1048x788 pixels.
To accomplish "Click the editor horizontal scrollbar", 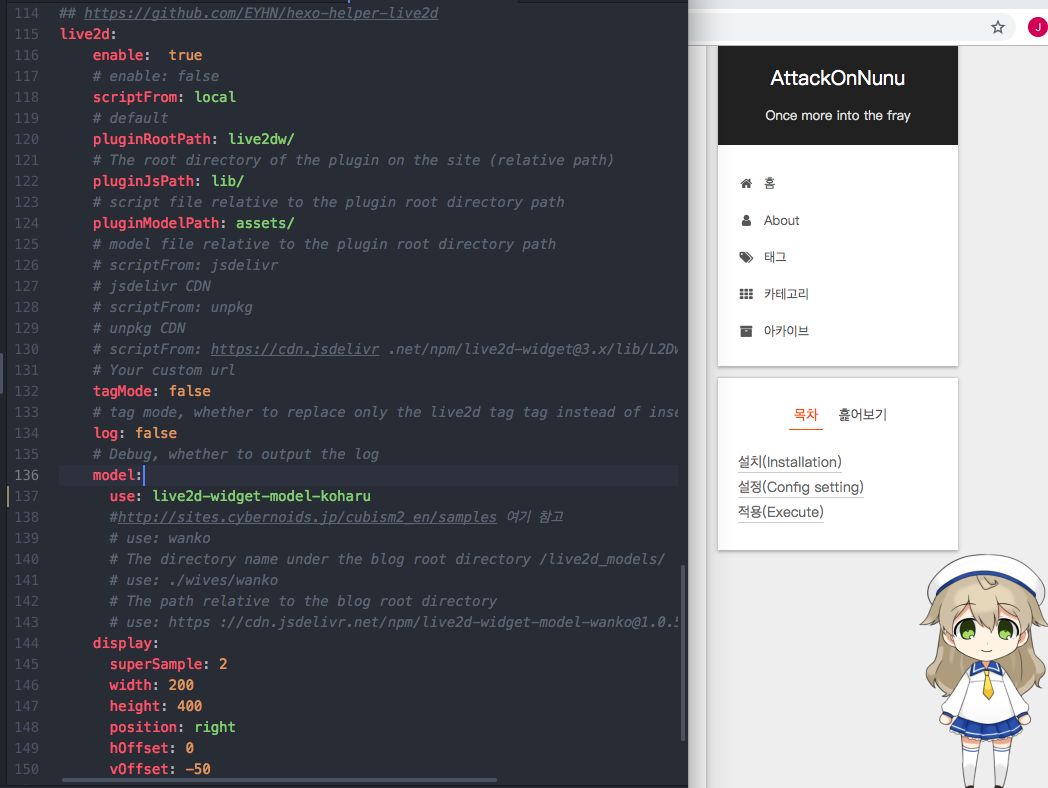I will [x=279, y=779].
